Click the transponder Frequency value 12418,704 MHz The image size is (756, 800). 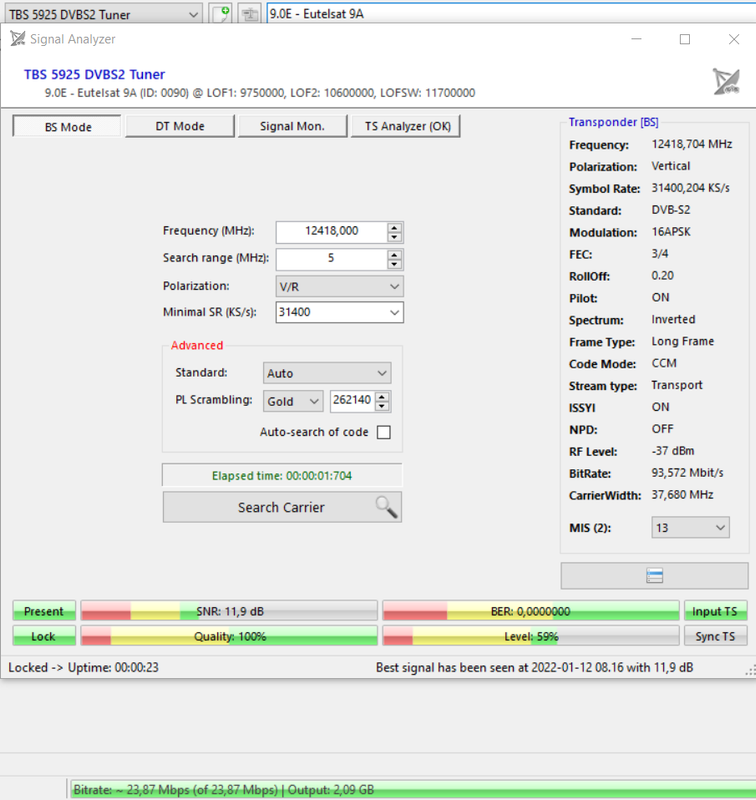(x=692, y=144)
